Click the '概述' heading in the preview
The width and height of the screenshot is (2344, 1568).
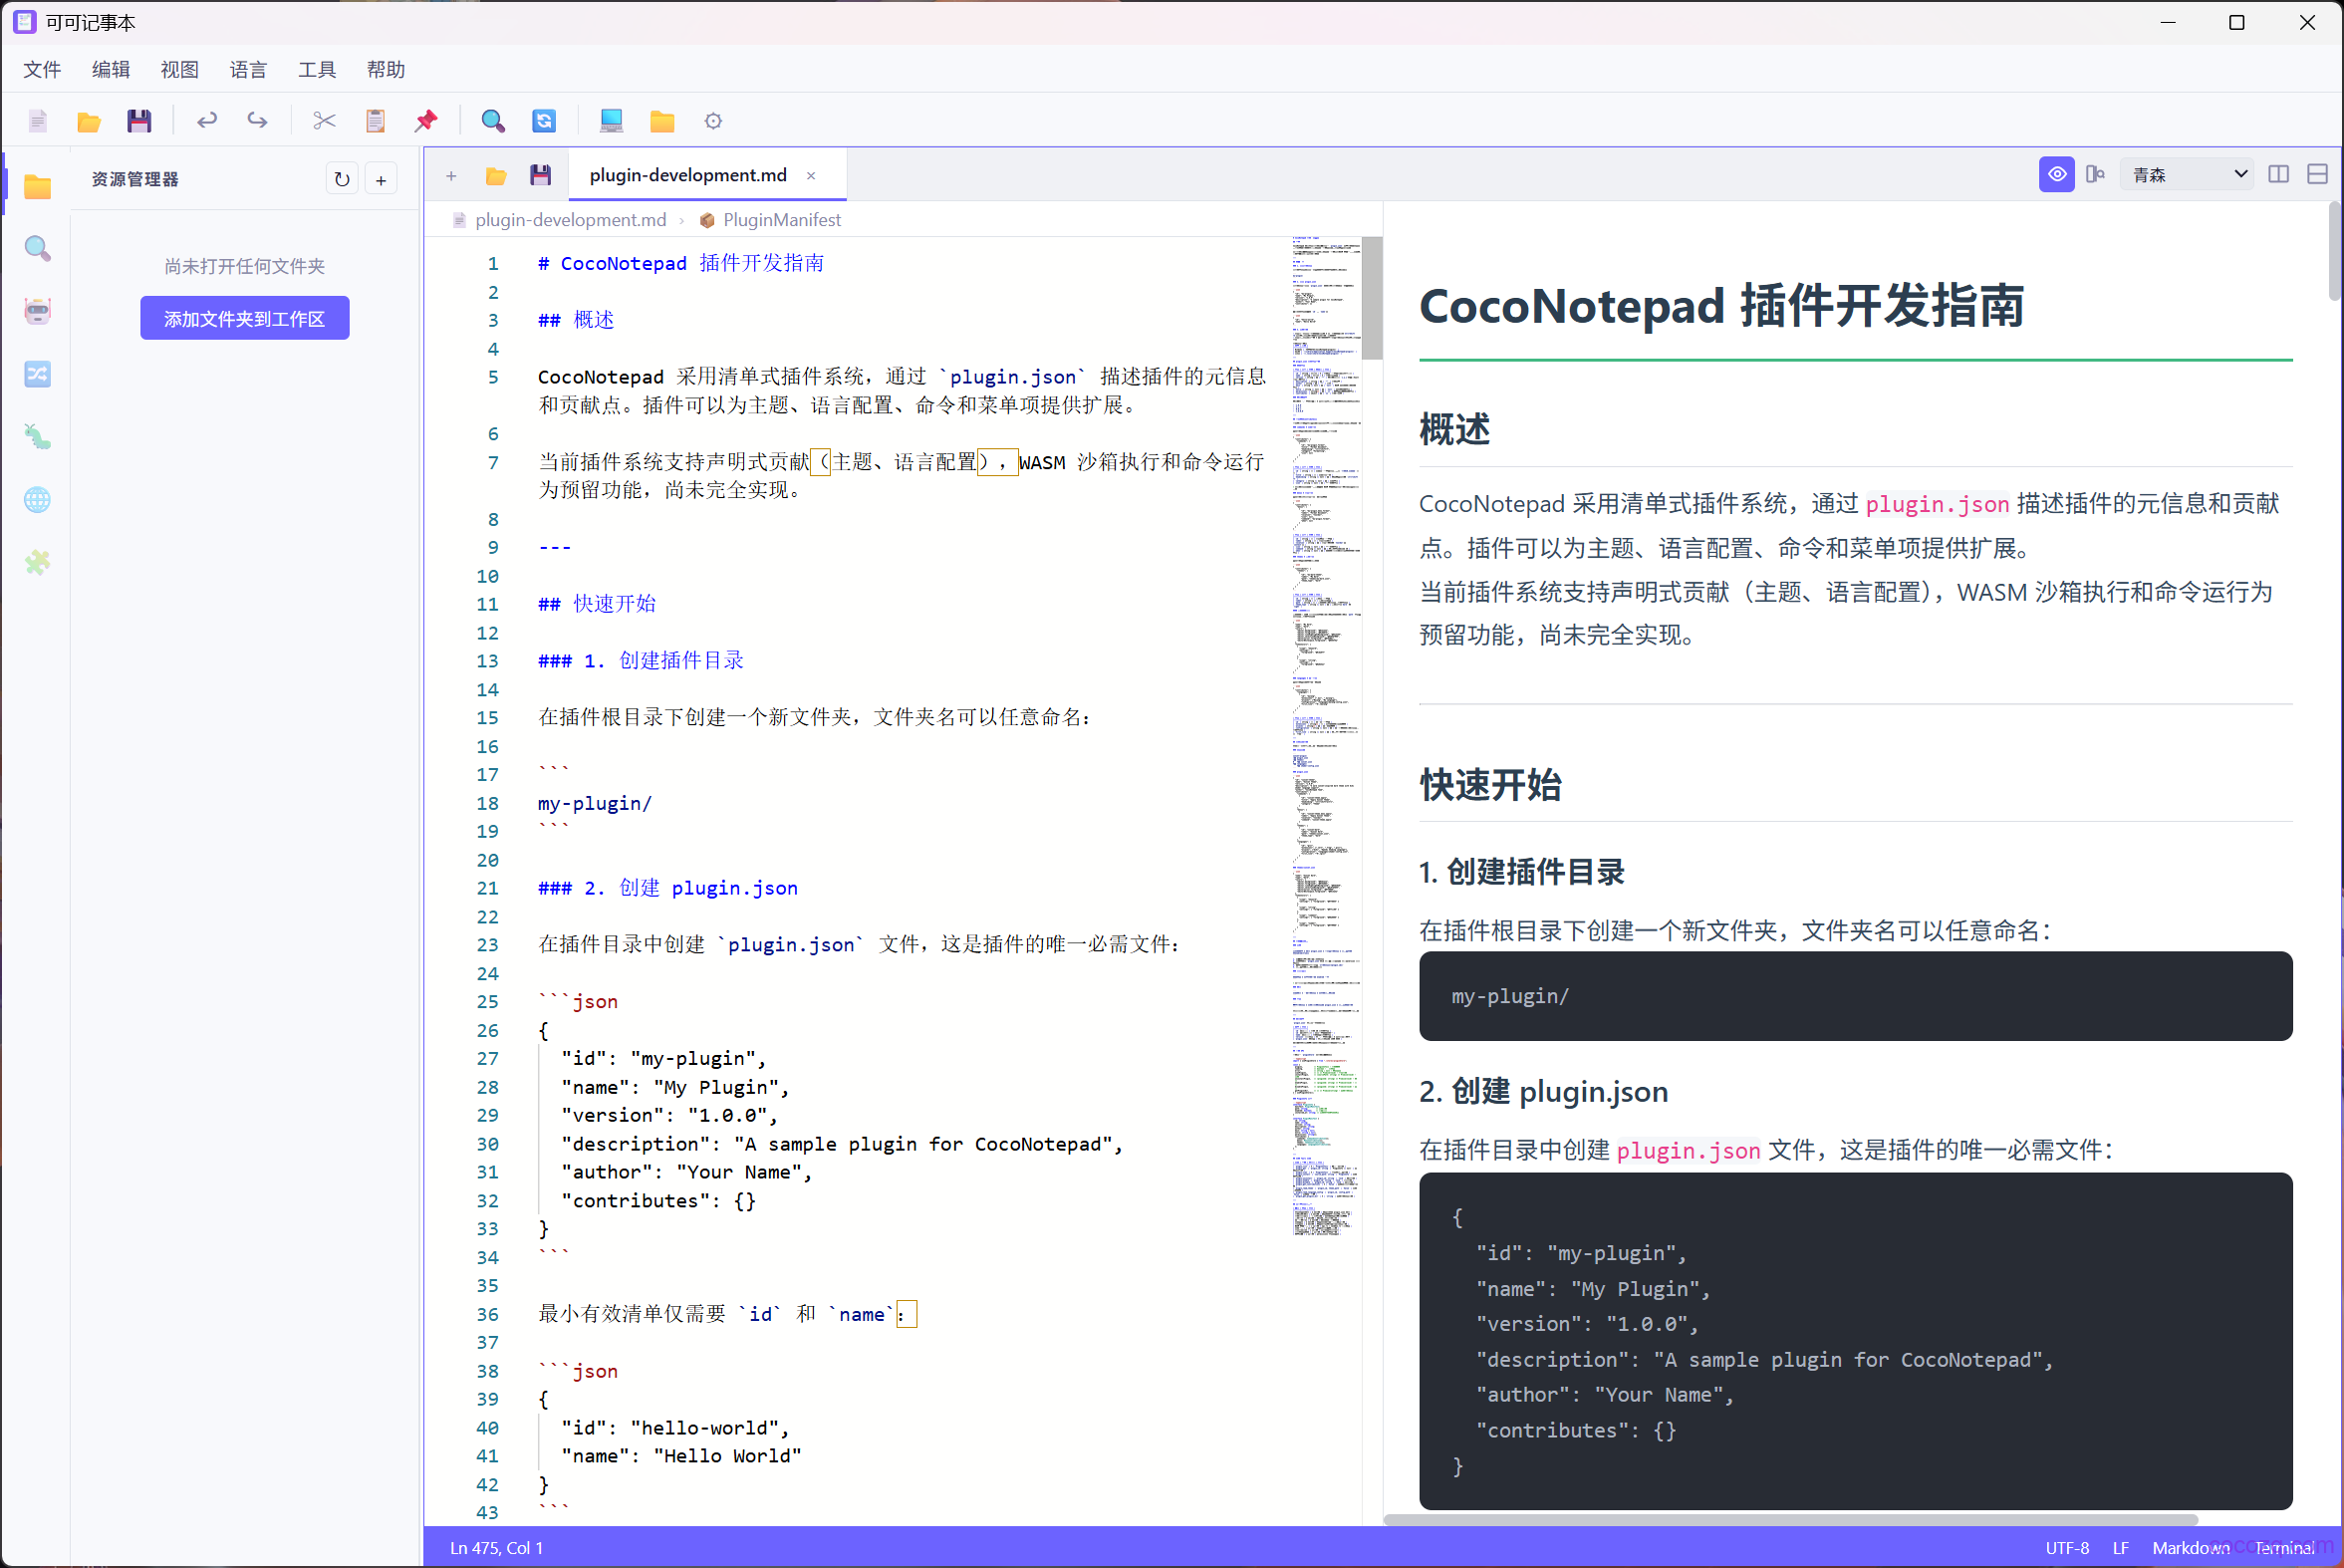[x=1455, y=430]
